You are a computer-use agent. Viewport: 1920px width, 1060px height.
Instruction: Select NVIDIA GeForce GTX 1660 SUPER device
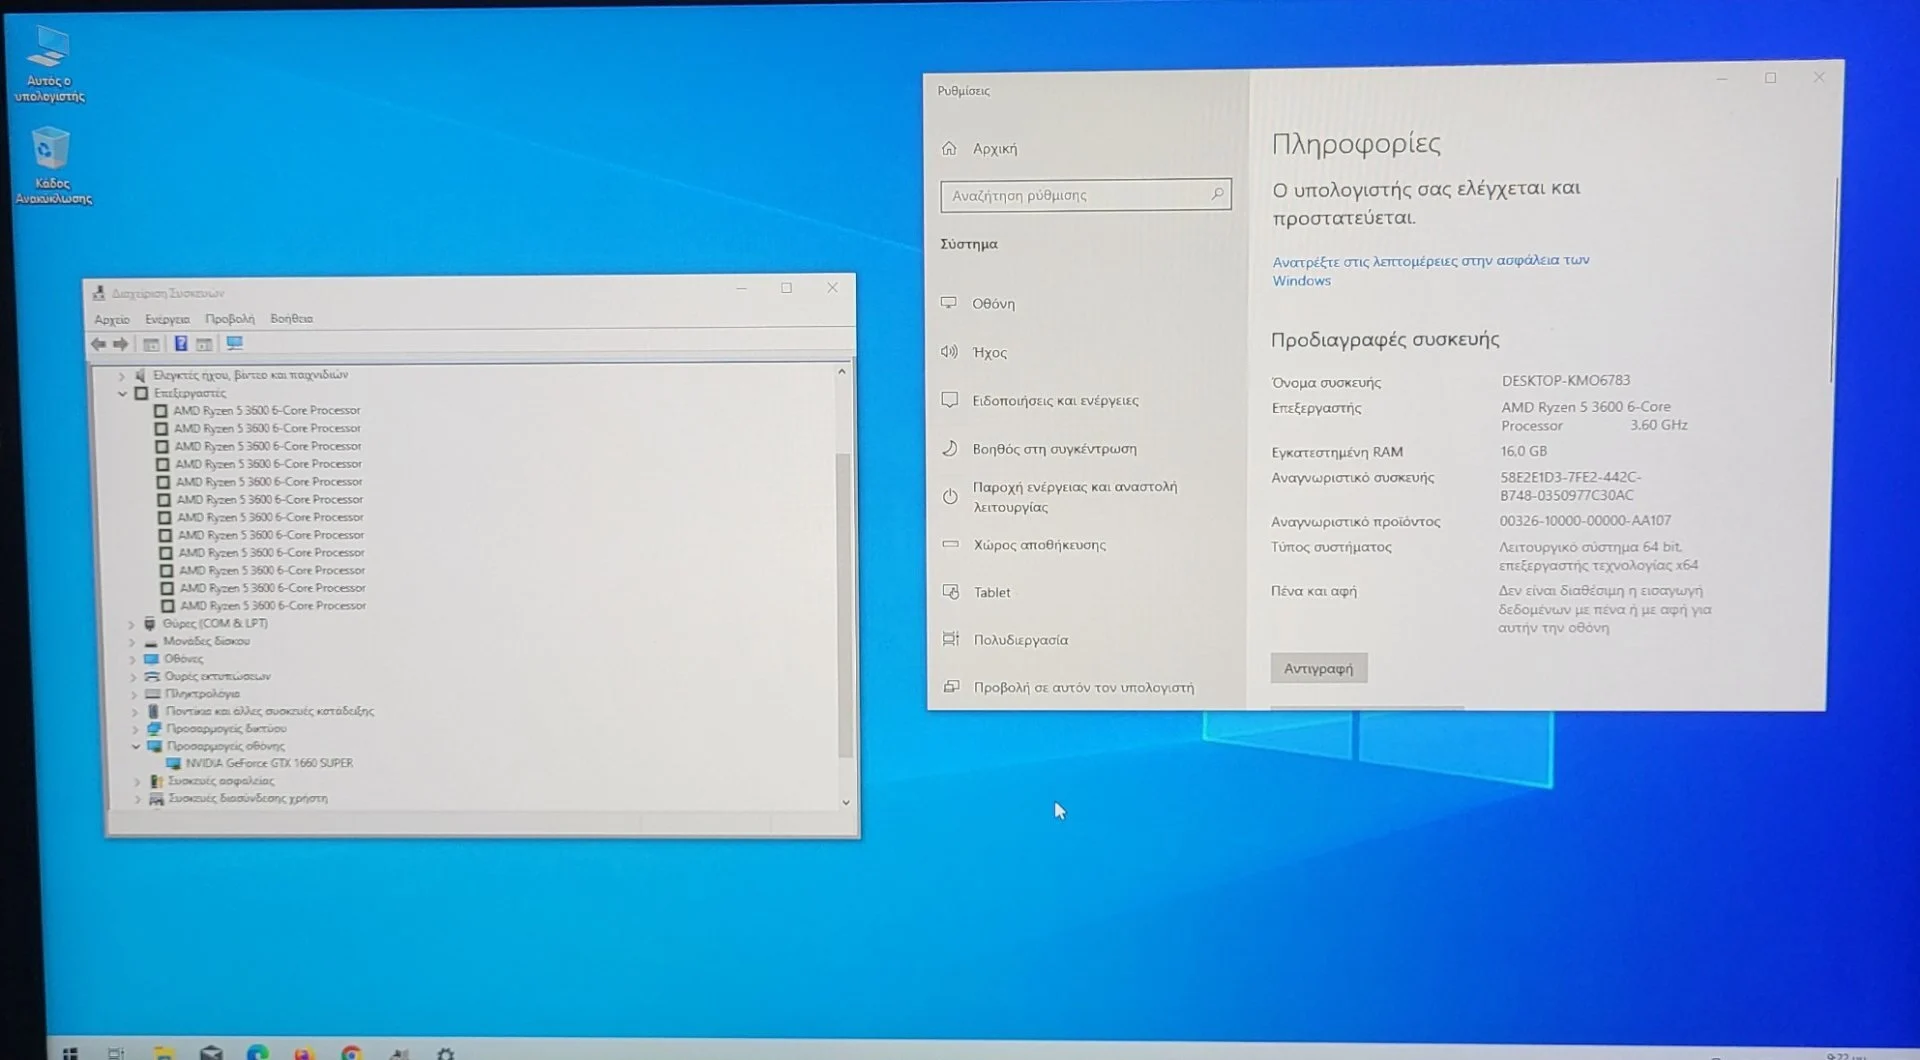click(x=269, y=763)
